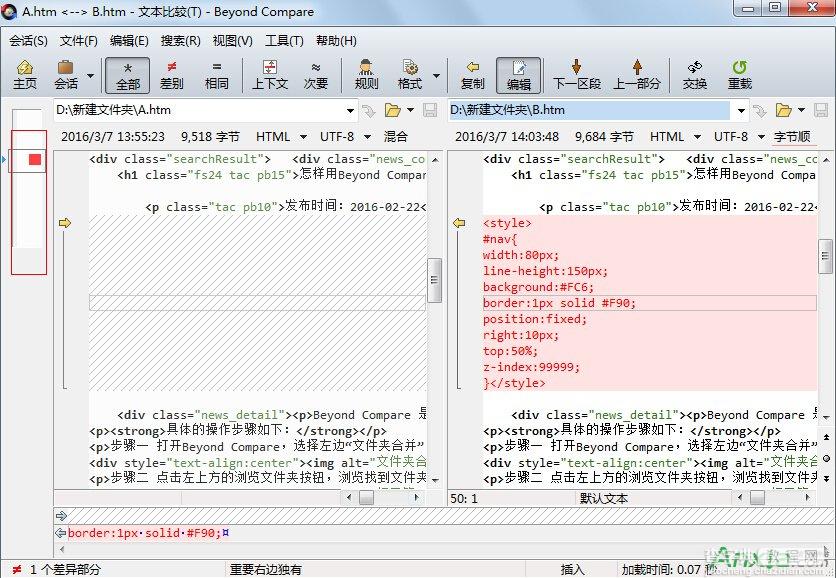Toggle the 全部 show-all filter
The height and width of the screenshot is (578, 836).
(127, 75)
